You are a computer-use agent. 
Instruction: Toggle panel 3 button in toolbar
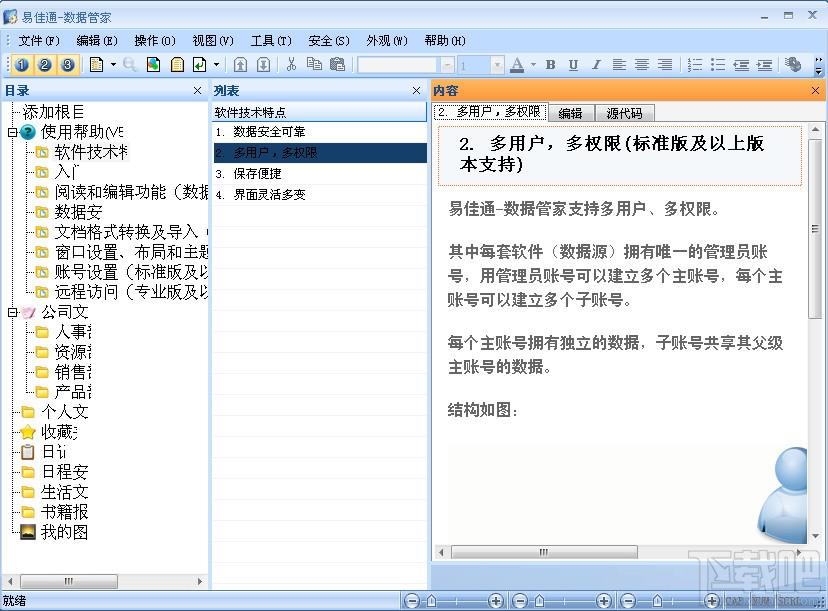68,65
